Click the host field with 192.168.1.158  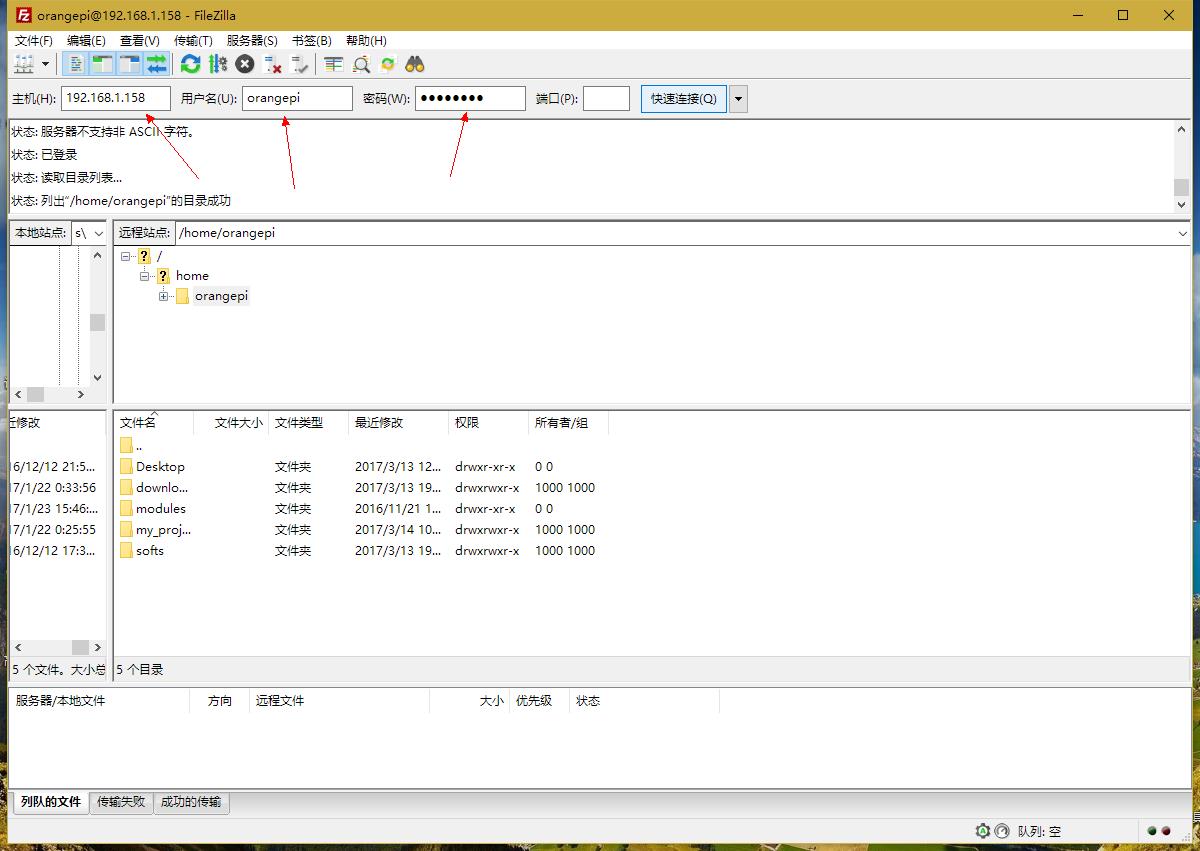[116, 98]
